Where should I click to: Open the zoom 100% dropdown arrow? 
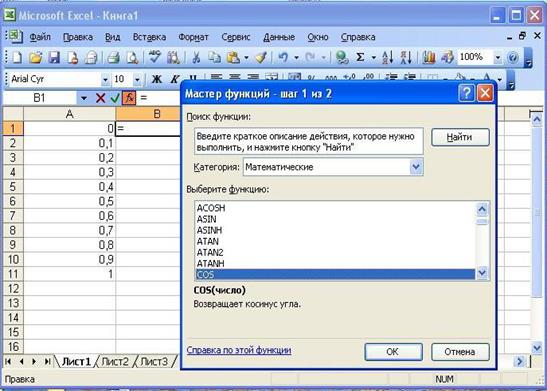pyautogui.click(x=497, y=58)
